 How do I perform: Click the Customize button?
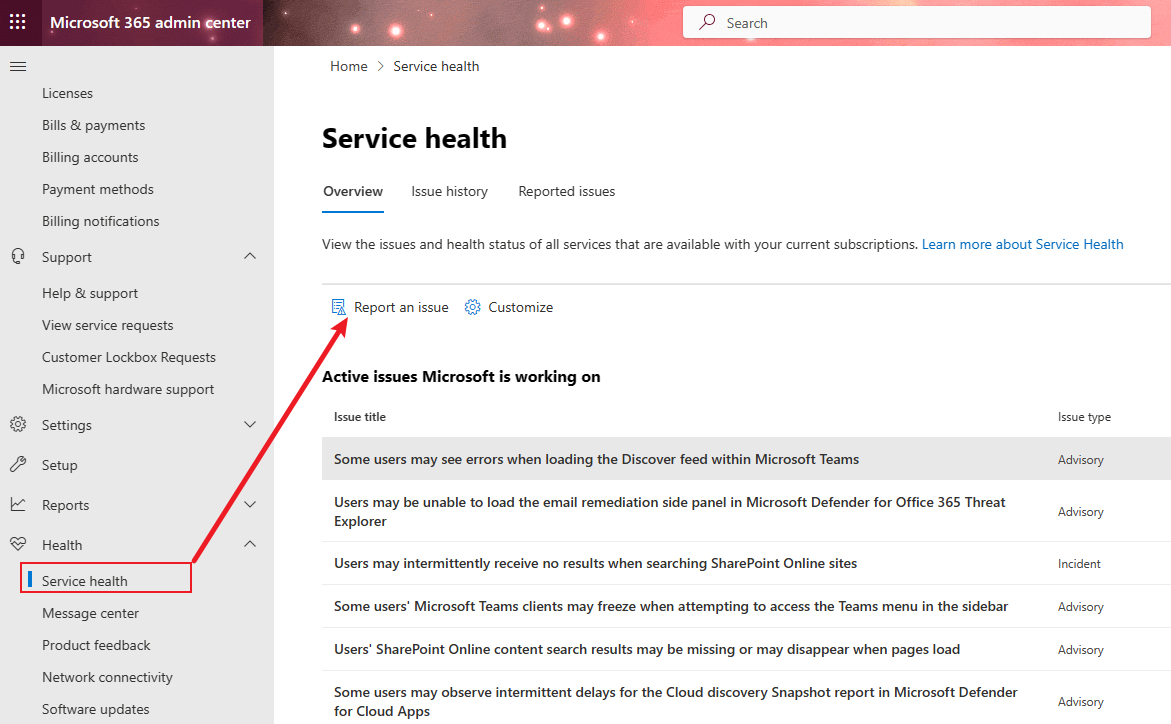509,307
